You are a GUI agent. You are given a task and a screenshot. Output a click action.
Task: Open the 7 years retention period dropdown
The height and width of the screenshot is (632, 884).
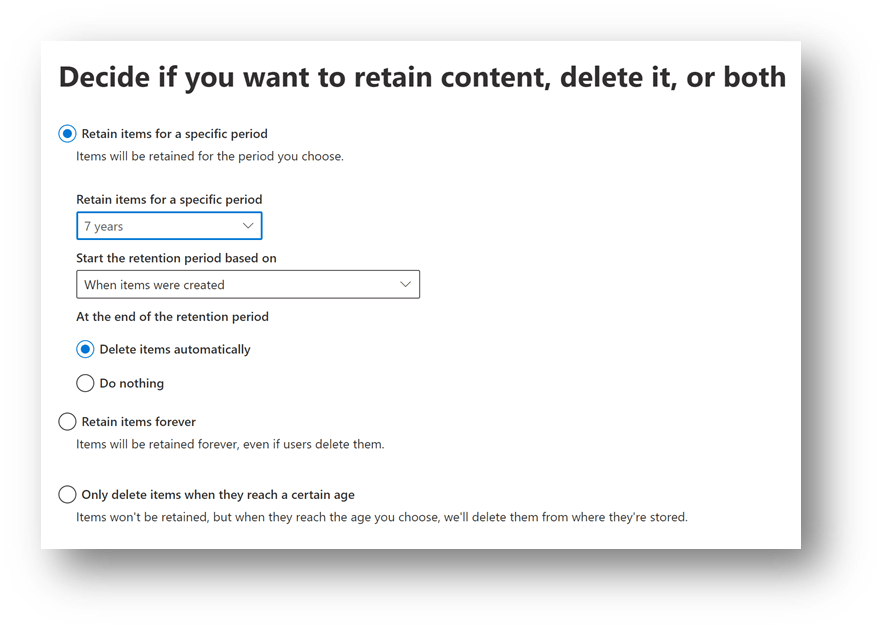tap(169, 226)
